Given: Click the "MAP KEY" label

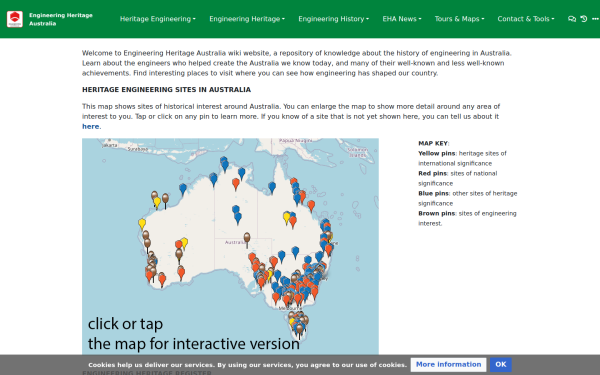Looking at the screenshot, I should (433, 143).
